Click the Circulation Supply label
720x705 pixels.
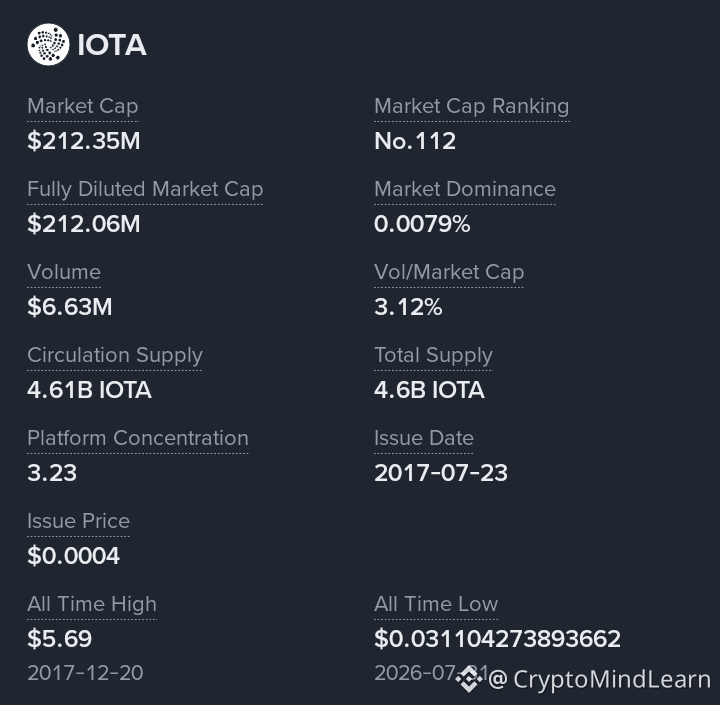pyautogui.click(x=115, y=356)
